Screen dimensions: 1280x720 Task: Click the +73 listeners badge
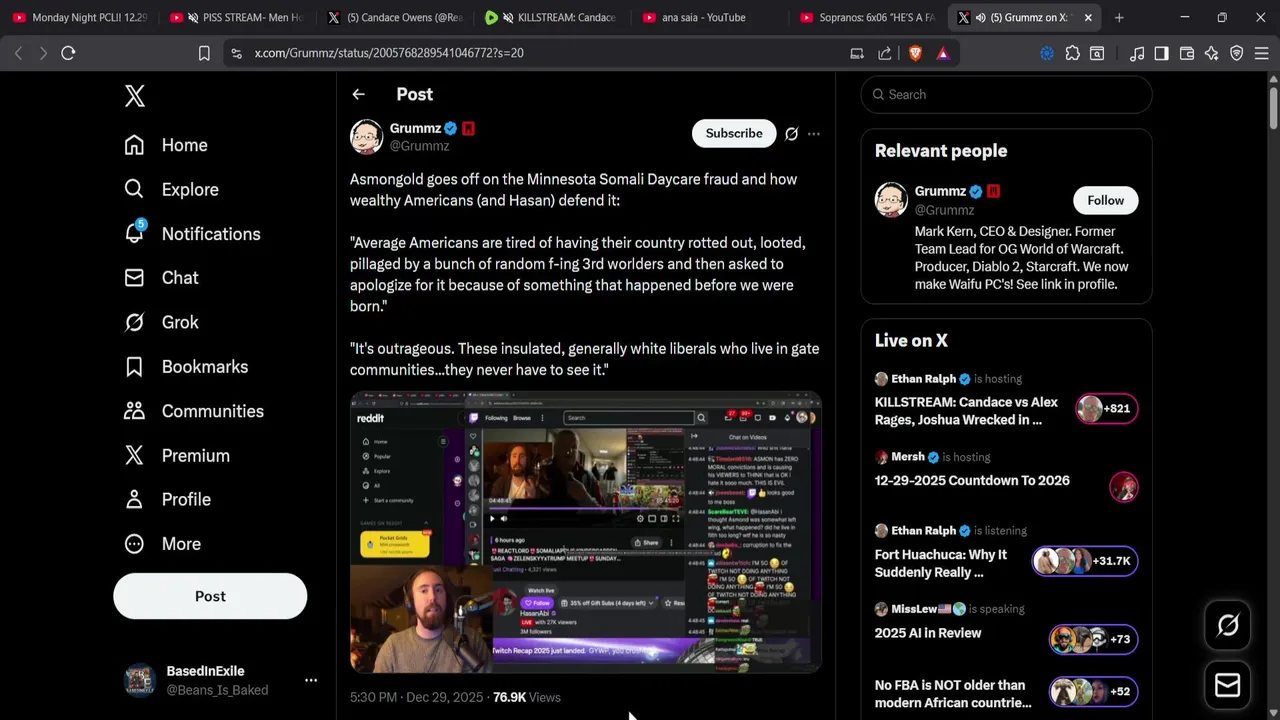coord(1093,639)
